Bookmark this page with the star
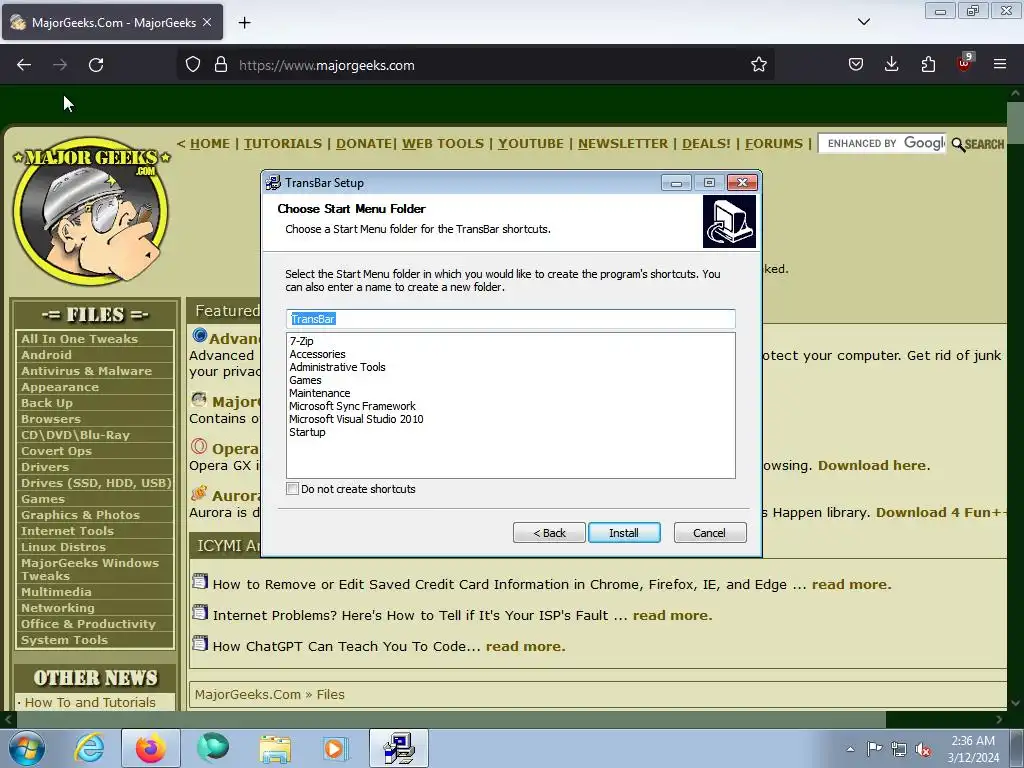The width and height of the screenshot is (1024, 768). point(758,65)
